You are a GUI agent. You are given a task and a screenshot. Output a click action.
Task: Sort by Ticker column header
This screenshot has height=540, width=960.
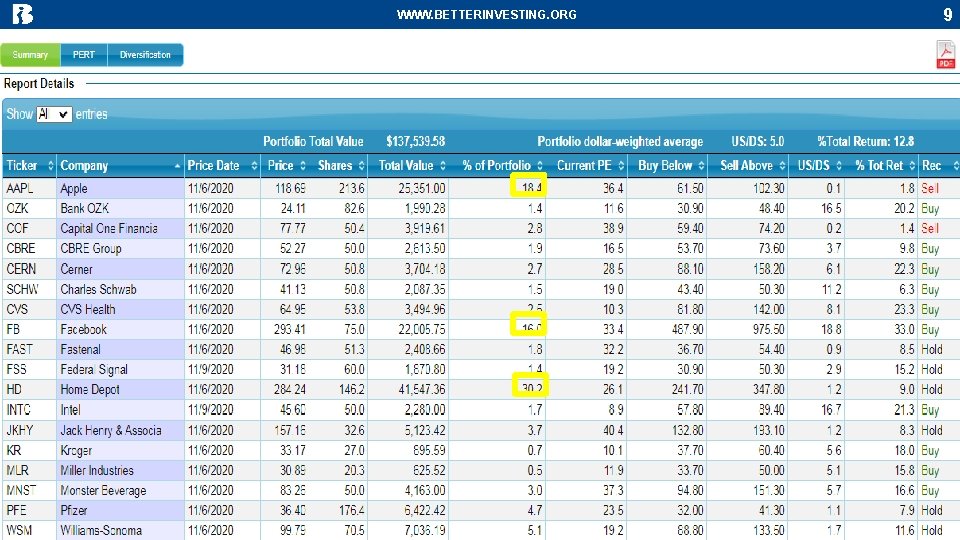pos(29,165)
